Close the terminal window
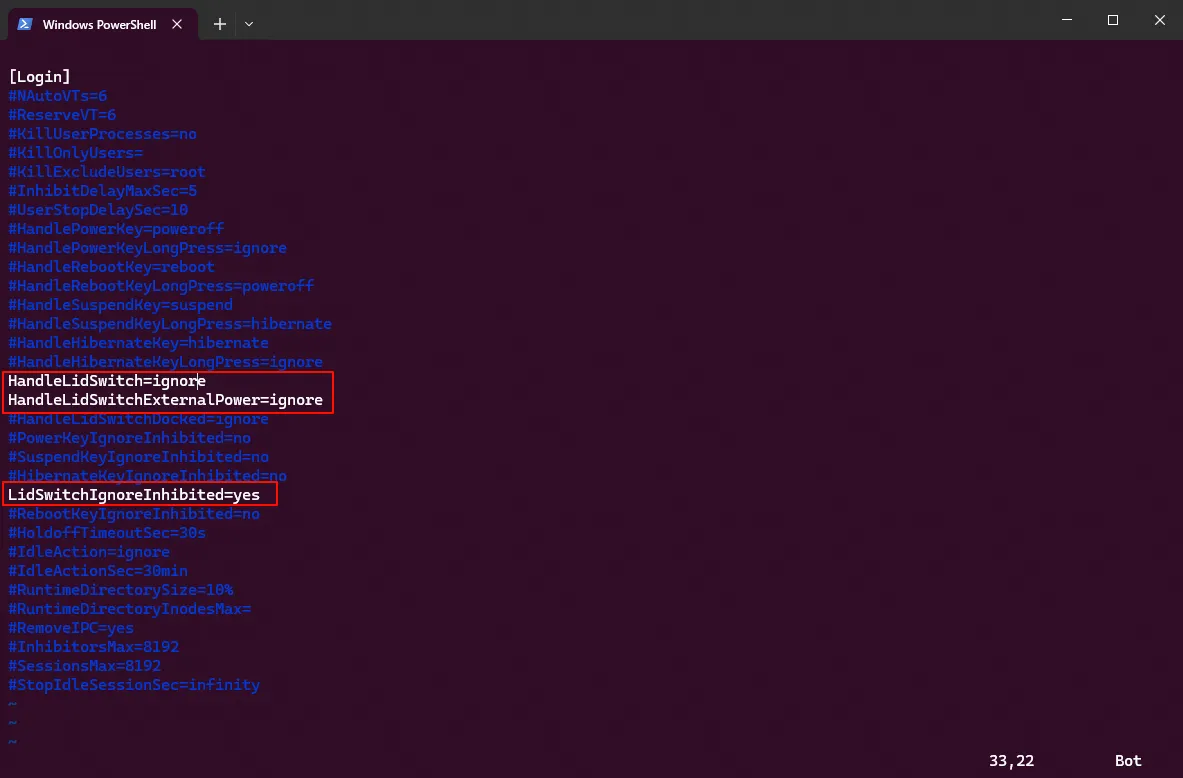Screen dimensions: 1183x778 coord(1160,20)
